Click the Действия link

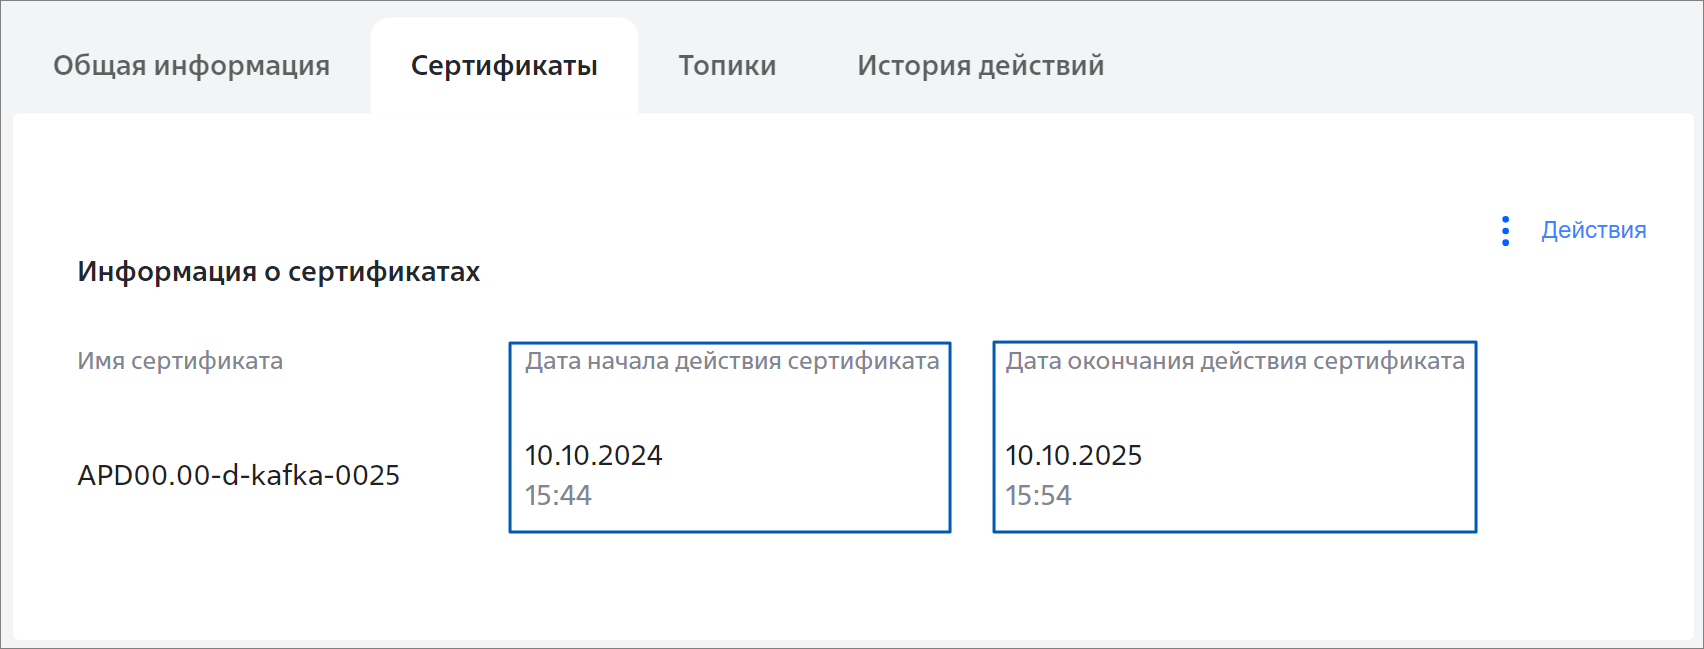[1593, 230]
